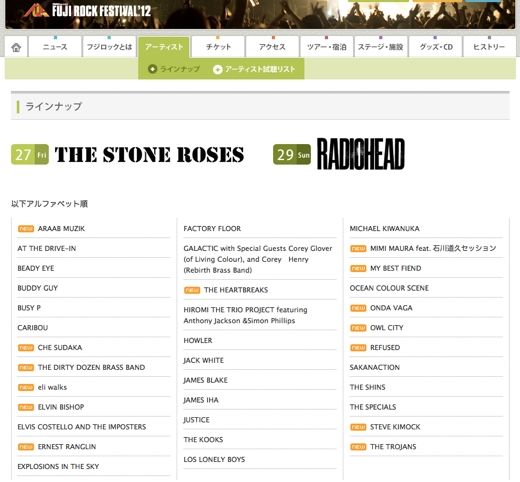The width and height of the screenshot is (520, 482).
Task: Open the ツアー・宿泊 tab
Action: (327, 47)
